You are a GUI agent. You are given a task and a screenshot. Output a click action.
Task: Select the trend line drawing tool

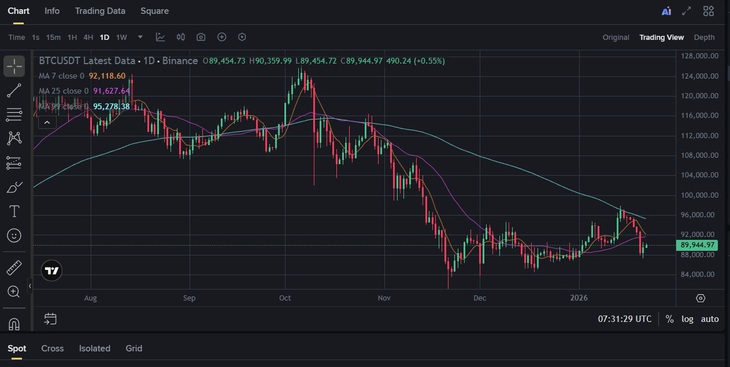pyautogui.click(x=14, y=90)
